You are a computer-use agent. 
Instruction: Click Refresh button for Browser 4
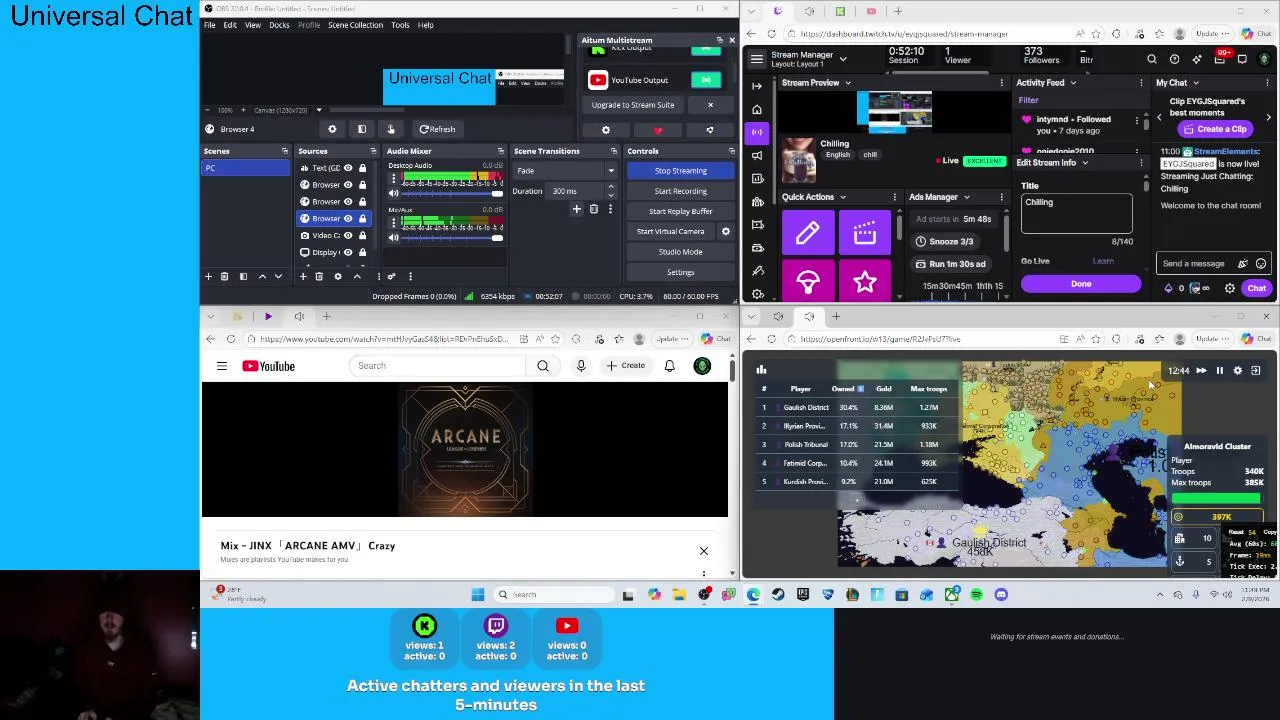(437, 129)
